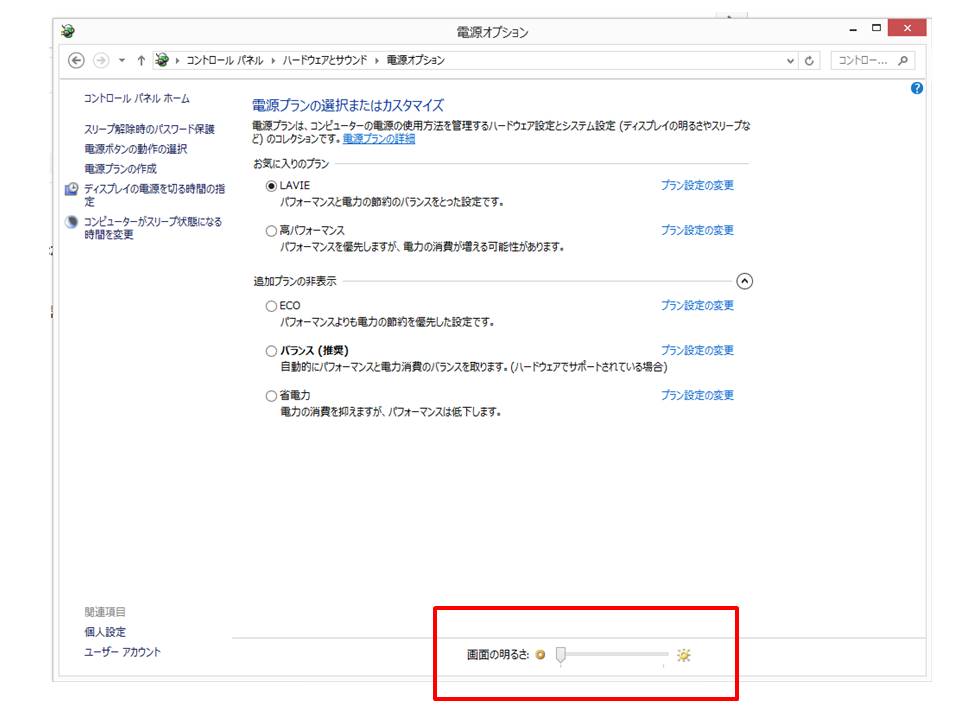Open 電源プランの作成
Viewport: 960px width, 720px height.
[120, 168]
